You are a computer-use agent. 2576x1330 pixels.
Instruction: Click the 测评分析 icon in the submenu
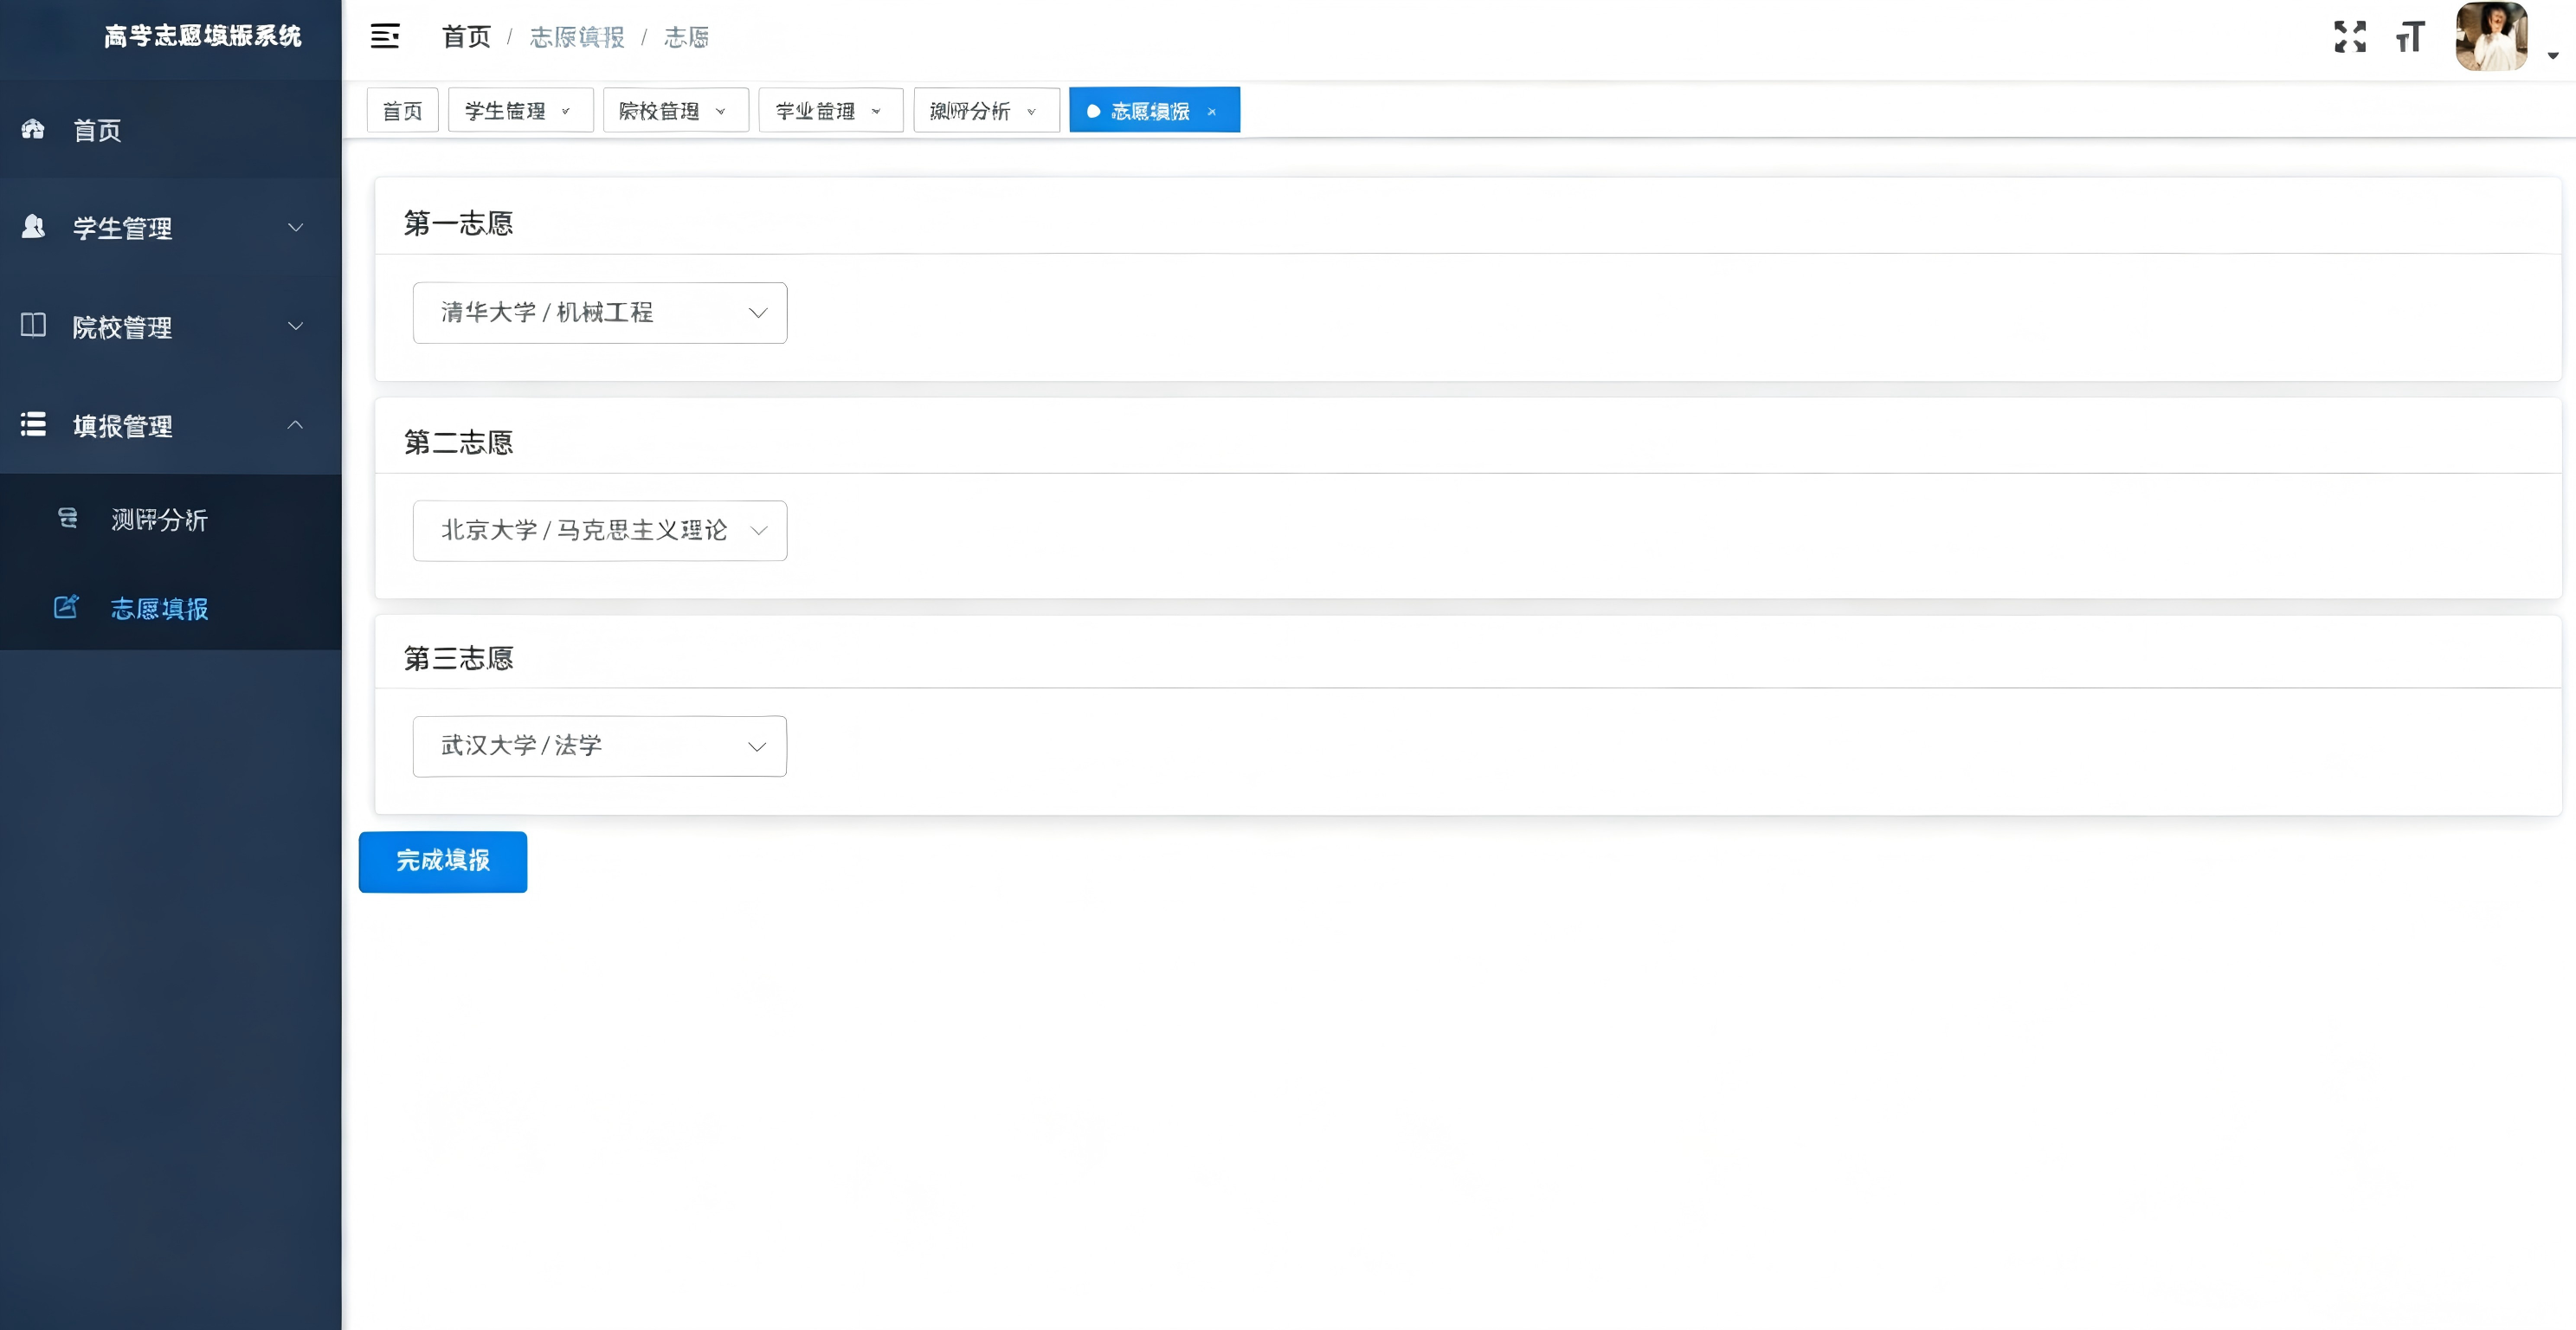68,518
